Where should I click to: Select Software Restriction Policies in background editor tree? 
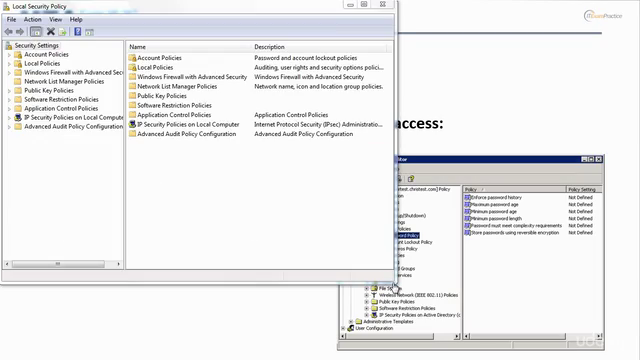tap(407, 308)
